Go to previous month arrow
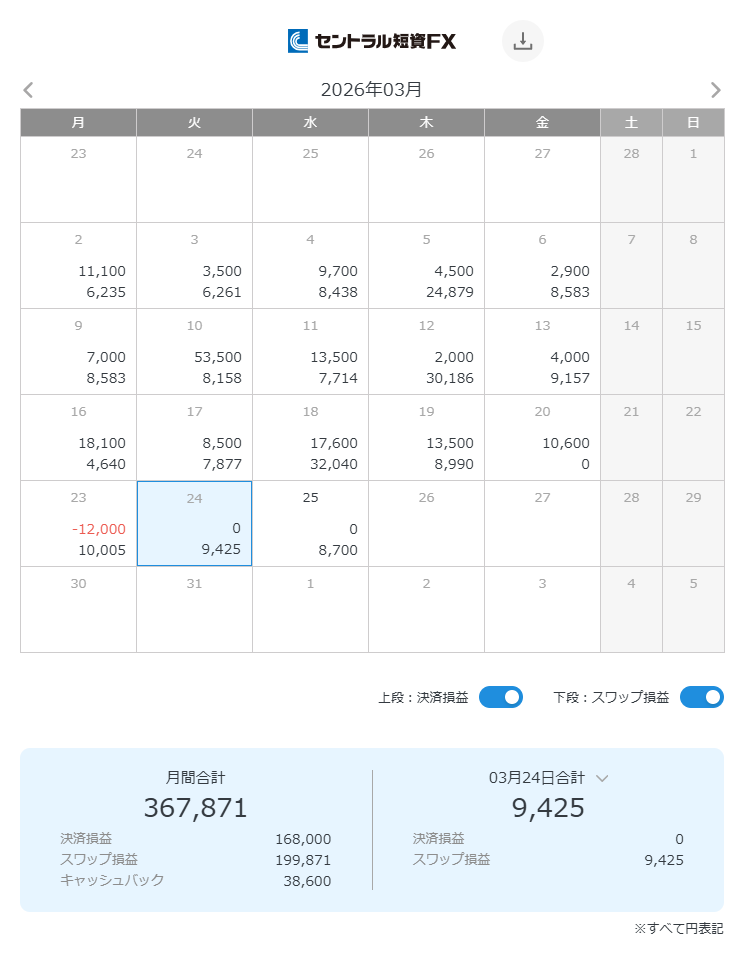Screen dimensions: 744x957 tap(28, 90)
